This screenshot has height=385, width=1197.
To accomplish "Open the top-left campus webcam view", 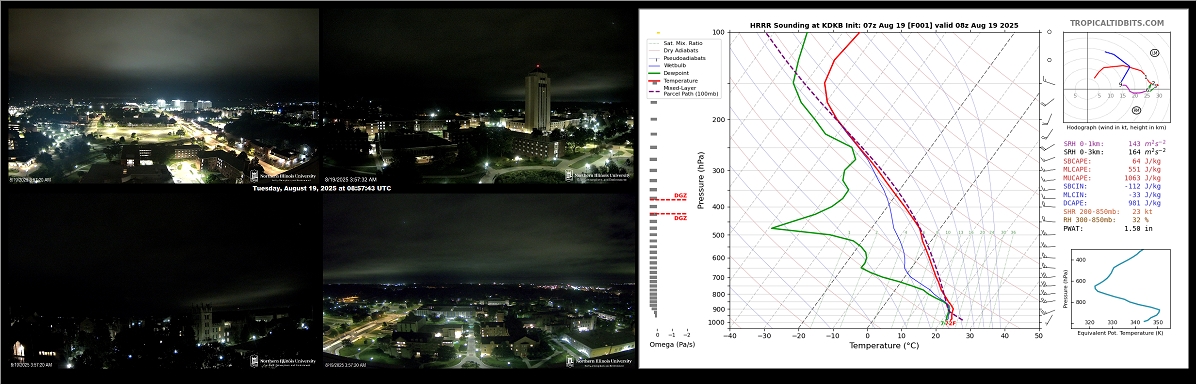I will 163,95.
